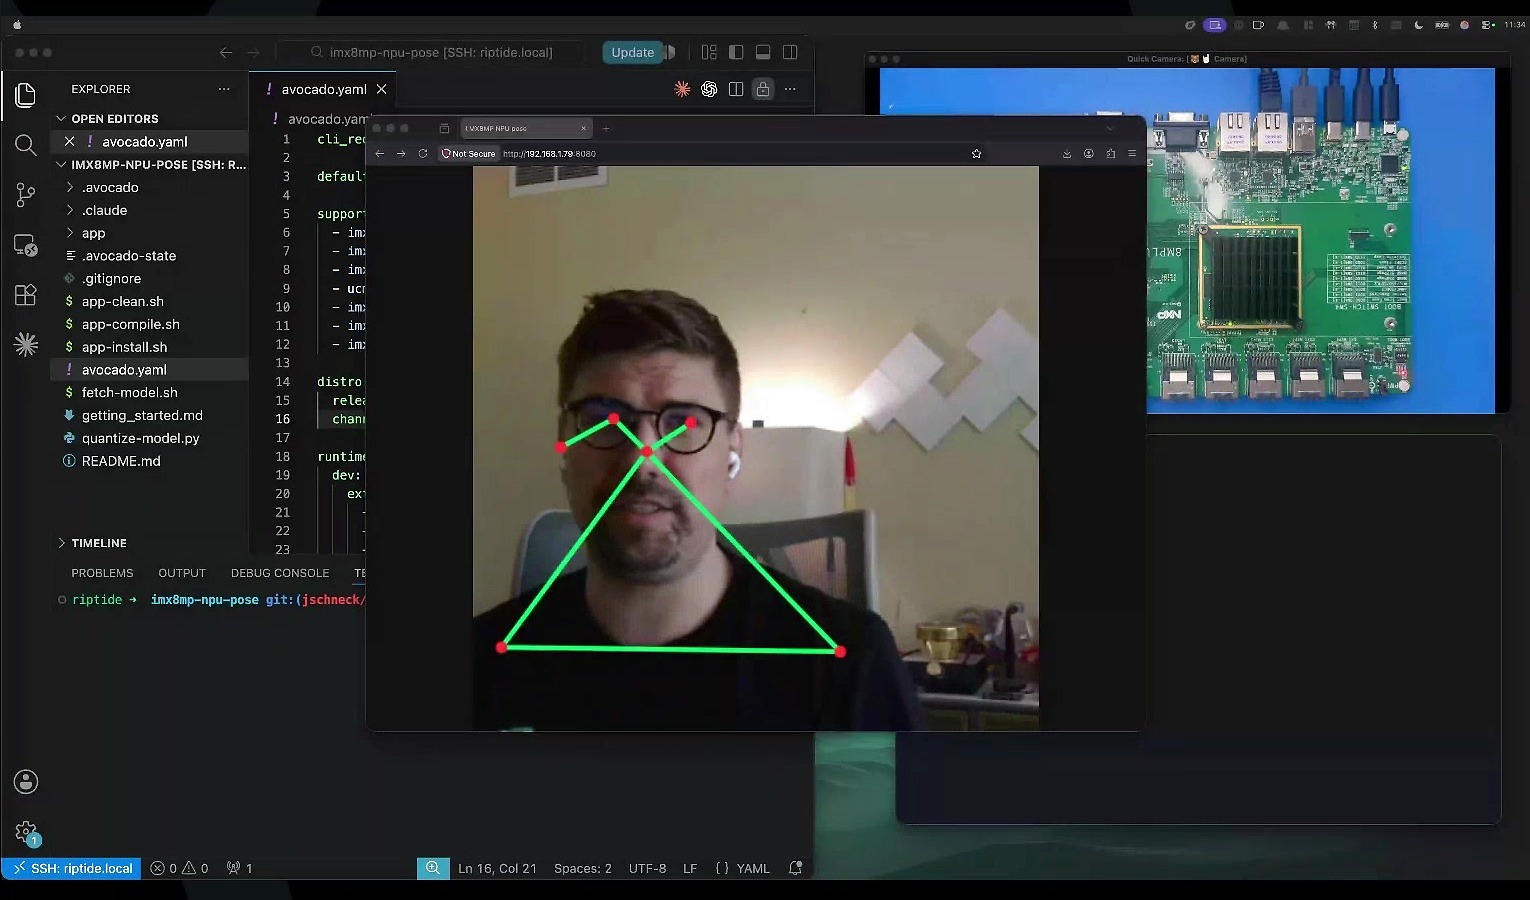Open app-clean.sh in explorer
The width and height of the screenshot is (1530, 900).
(123, 301)
